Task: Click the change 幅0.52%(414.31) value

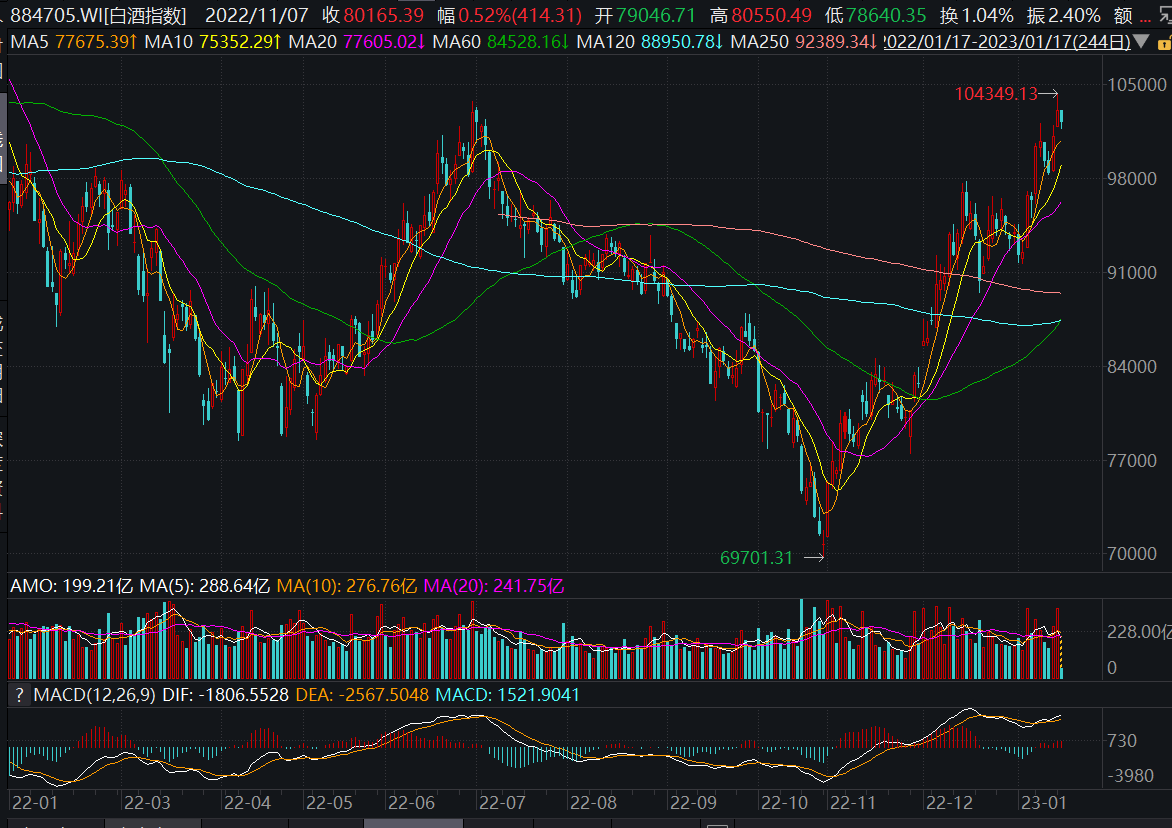Action: click(509, 15)
